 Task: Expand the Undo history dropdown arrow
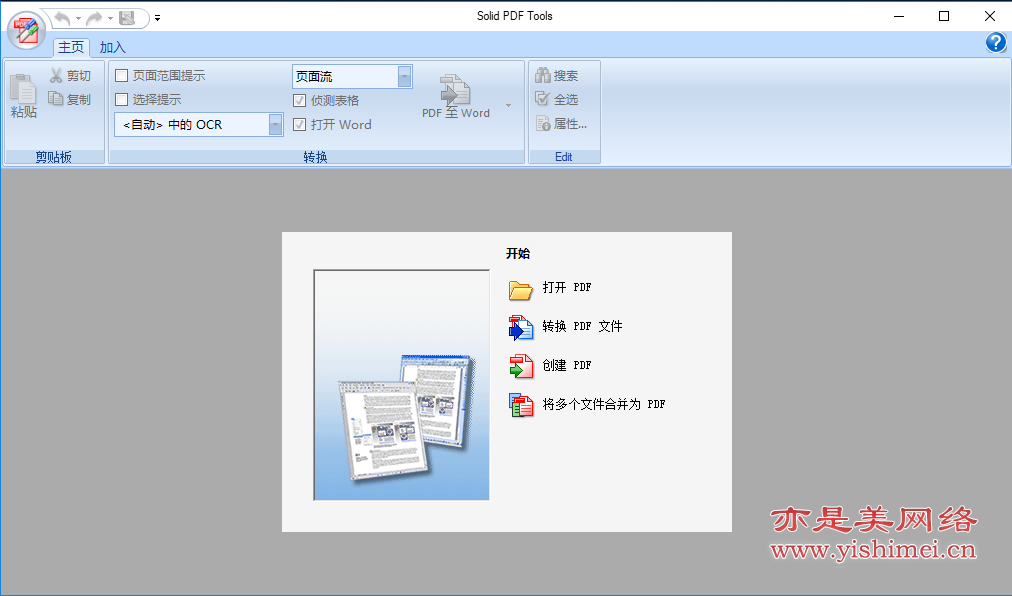pos(78,18)
